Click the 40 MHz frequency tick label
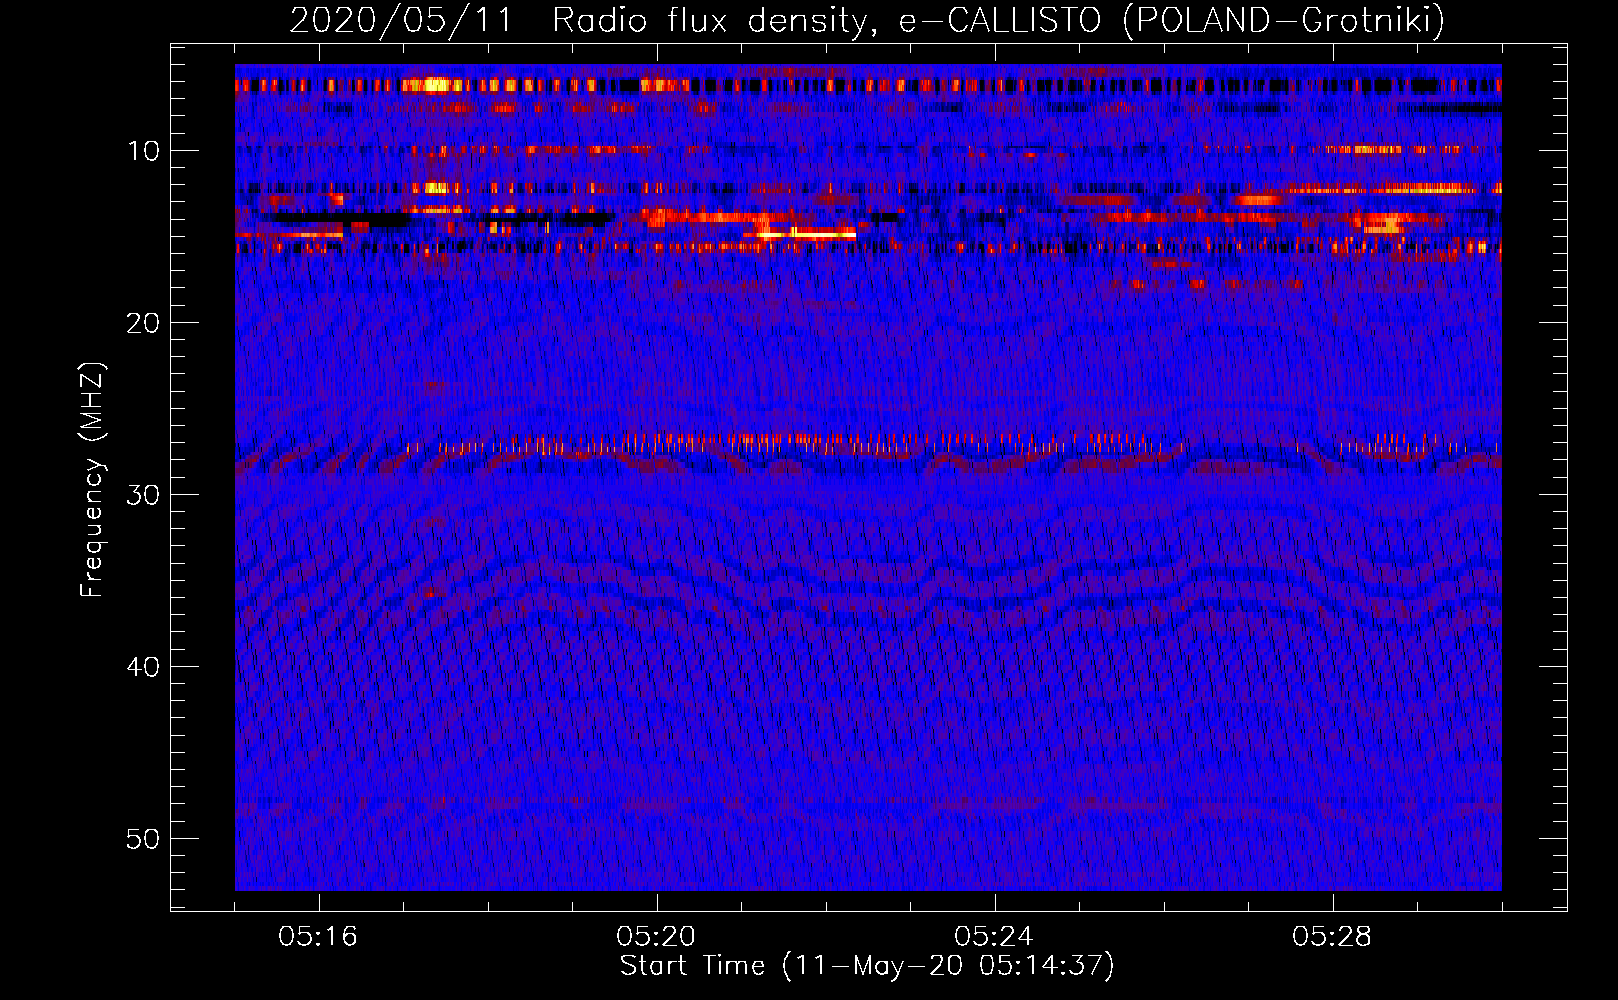Image resolution: width=1618 pixels, height=1000 pixels. [144, 667]
